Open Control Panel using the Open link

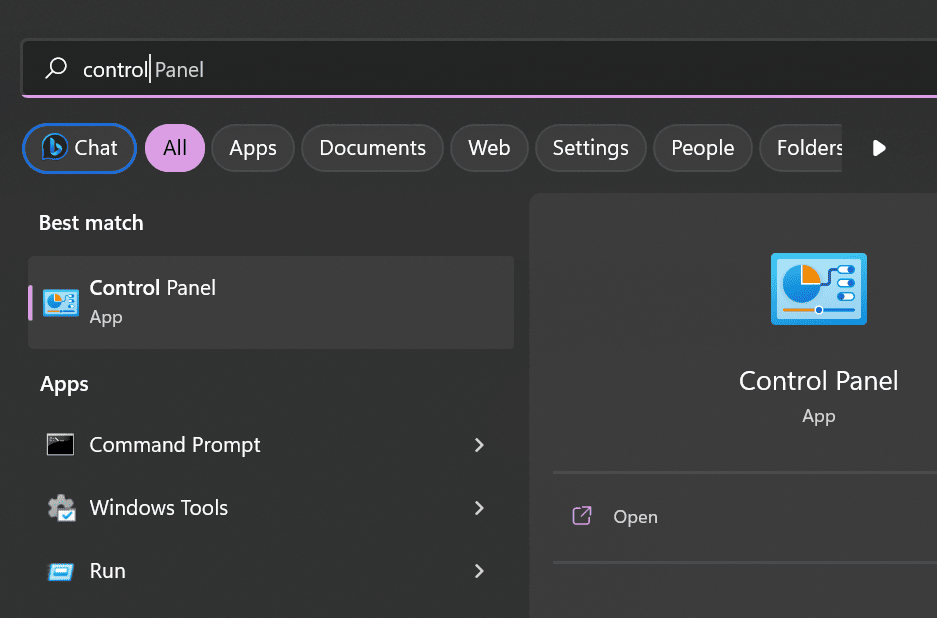(635, 516)
